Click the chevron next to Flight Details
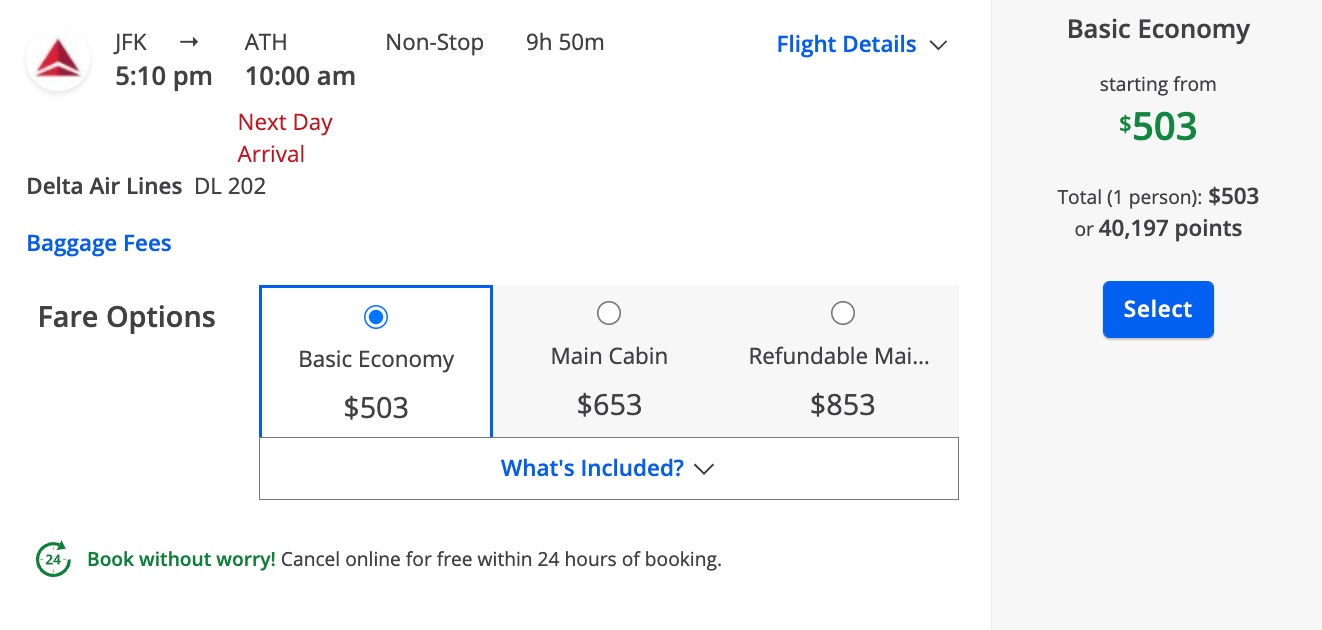Image resolution: width=1322 pixels, height=630 pixels. click(938, 45)
